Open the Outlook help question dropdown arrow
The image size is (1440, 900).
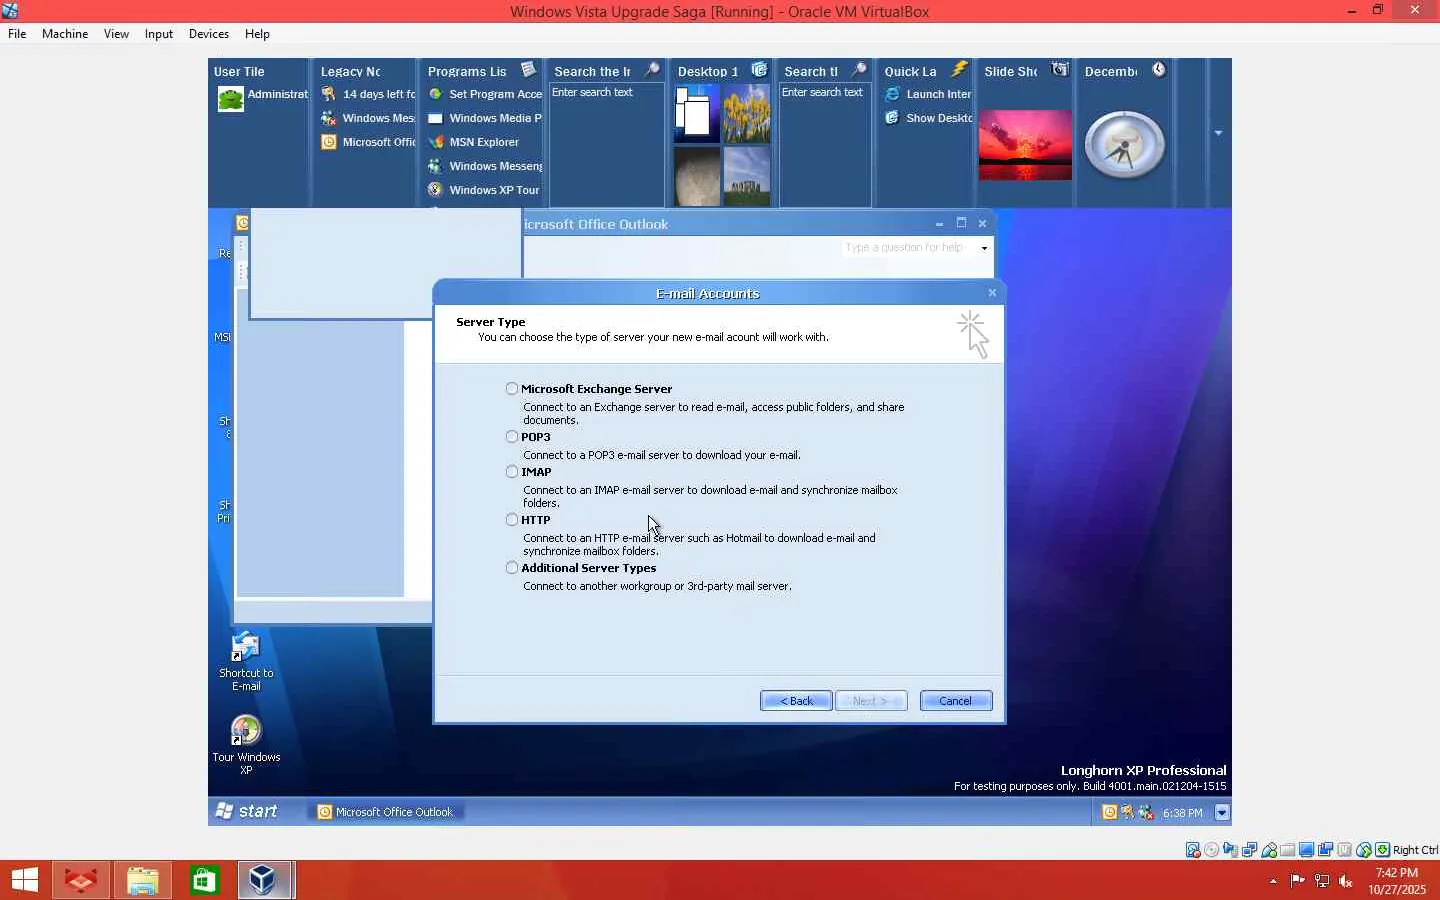[x=984, y=248]
